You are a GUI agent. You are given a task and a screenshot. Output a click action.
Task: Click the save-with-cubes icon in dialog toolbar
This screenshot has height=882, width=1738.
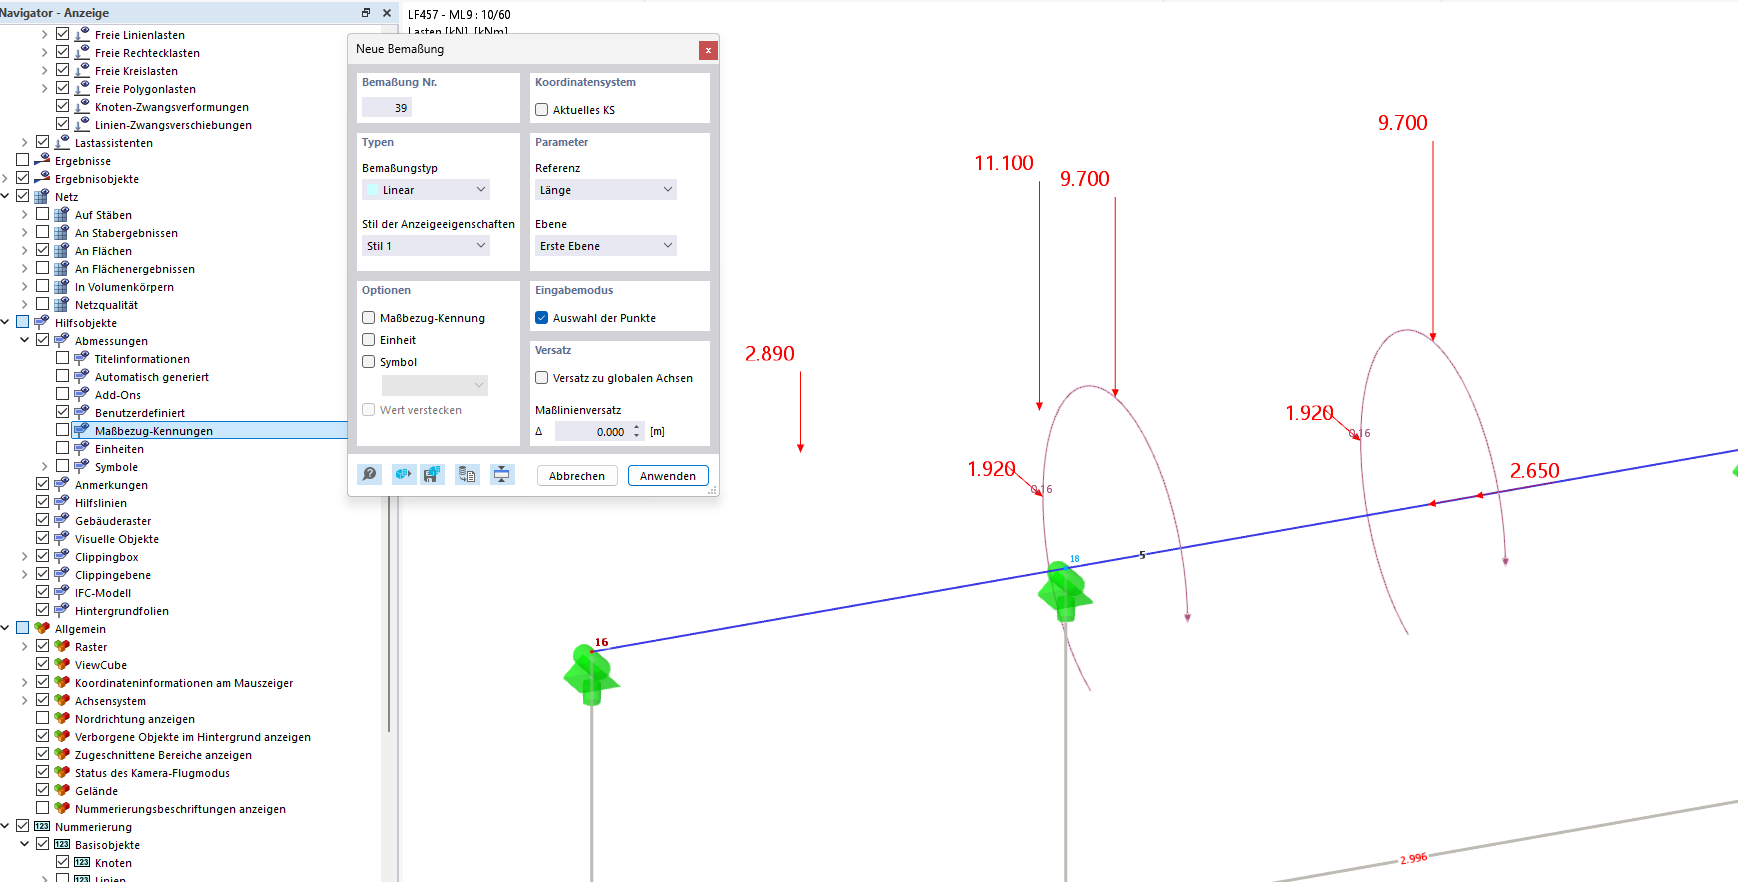tap(432, 474)
